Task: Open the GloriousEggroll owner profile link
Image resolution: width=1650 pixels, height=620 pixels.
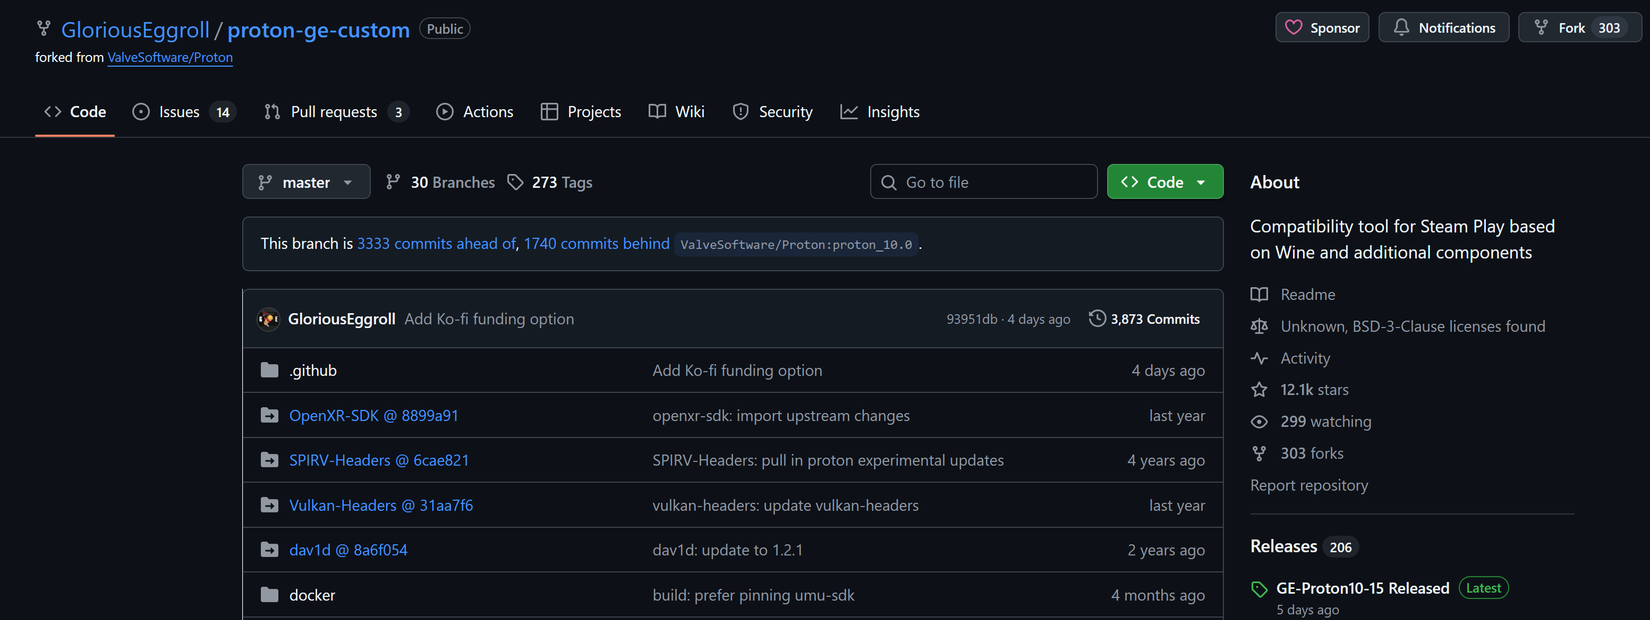Action: point(135,30)
